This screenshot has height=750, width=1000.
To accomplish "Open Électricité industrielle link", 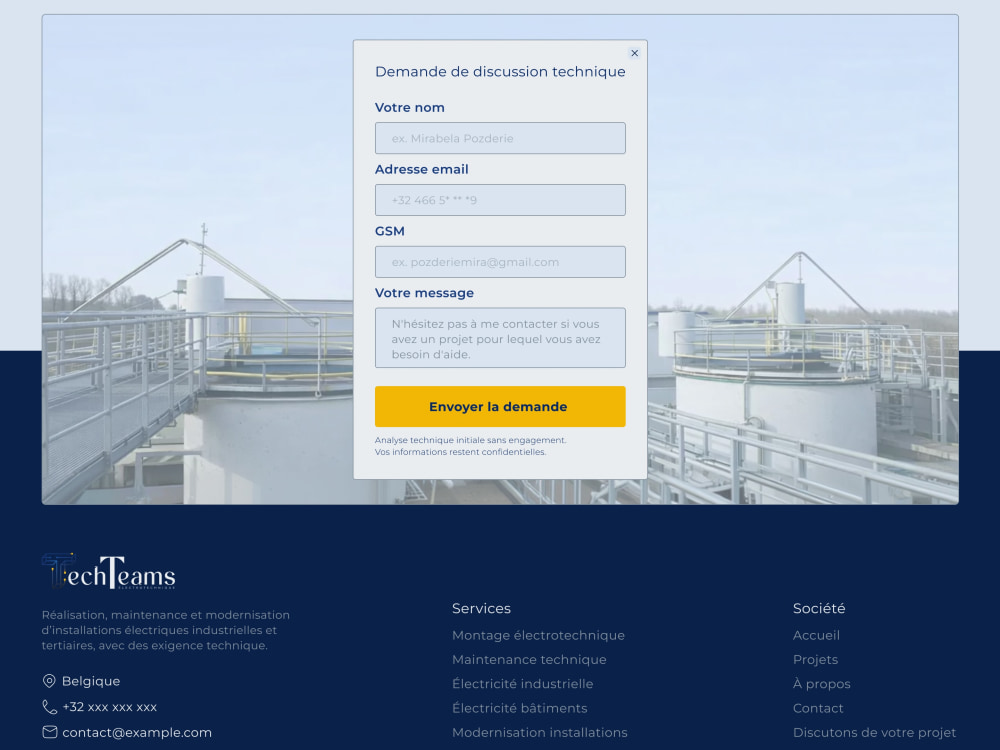I will tap(522, 684).
